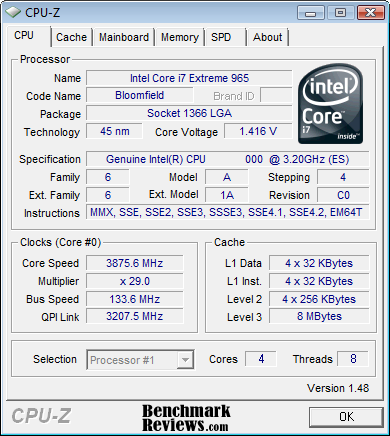The width and height of the screenshot is (390, 436).
Task: Click the Core Speed value 3875.6 MHz
Action: 135,263
